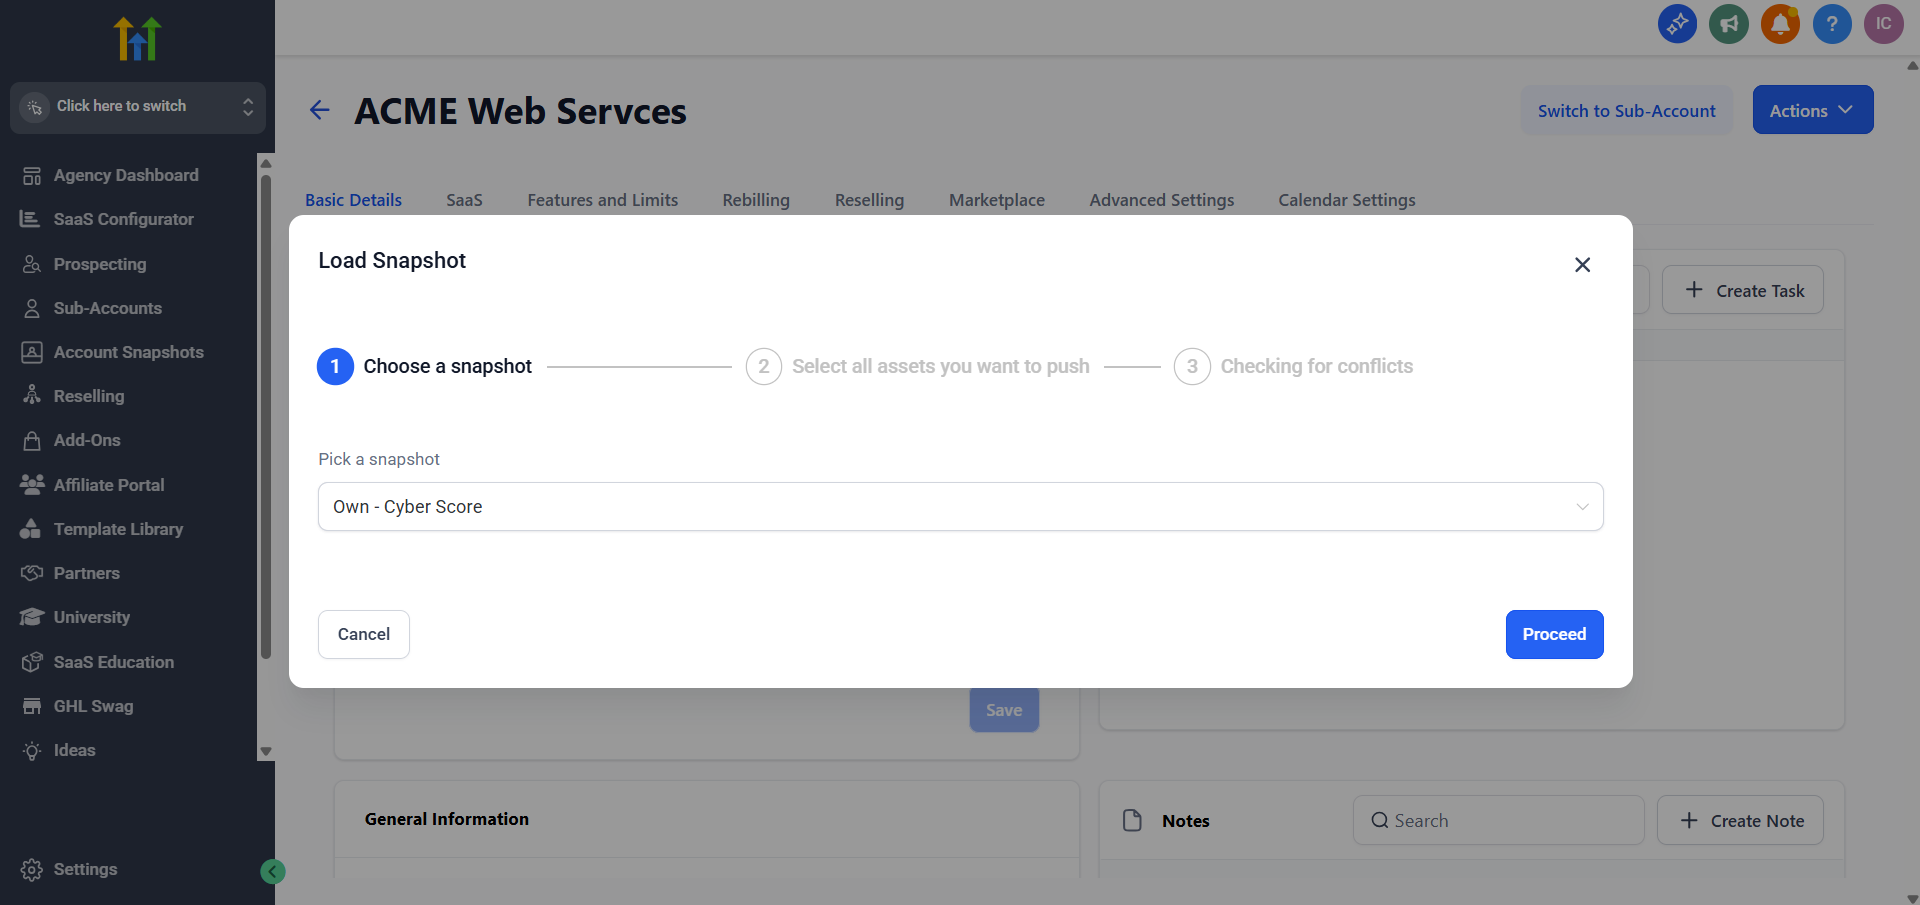Switch to the SaaS tab
The height and width of the screenshot is (905, 1920).
coord(464,200)
